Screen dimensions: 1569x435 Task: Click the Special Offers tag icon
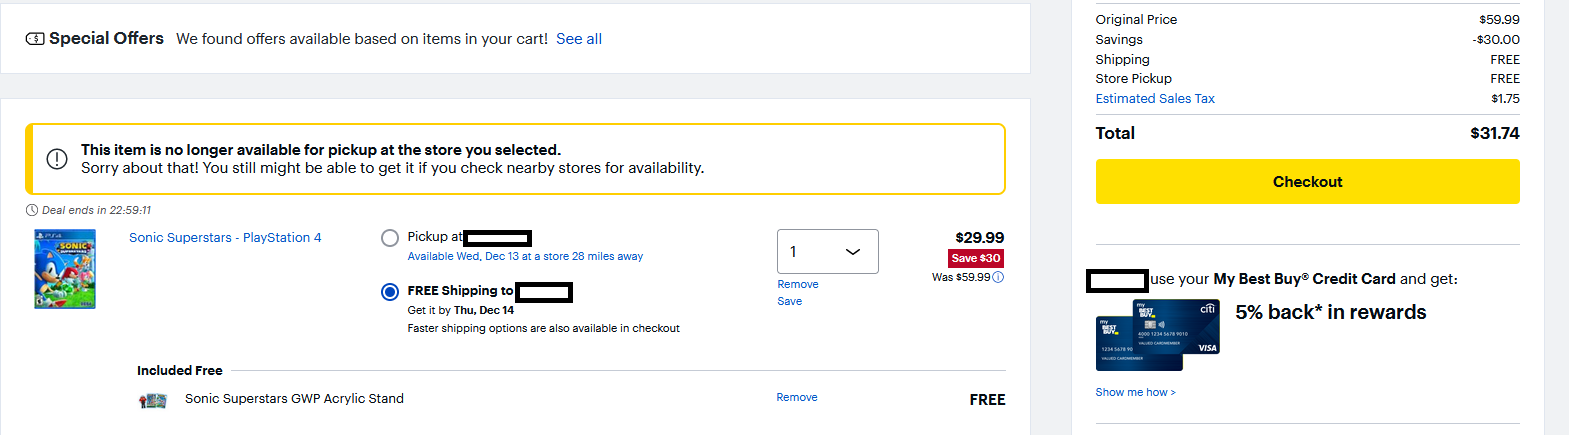35,39
